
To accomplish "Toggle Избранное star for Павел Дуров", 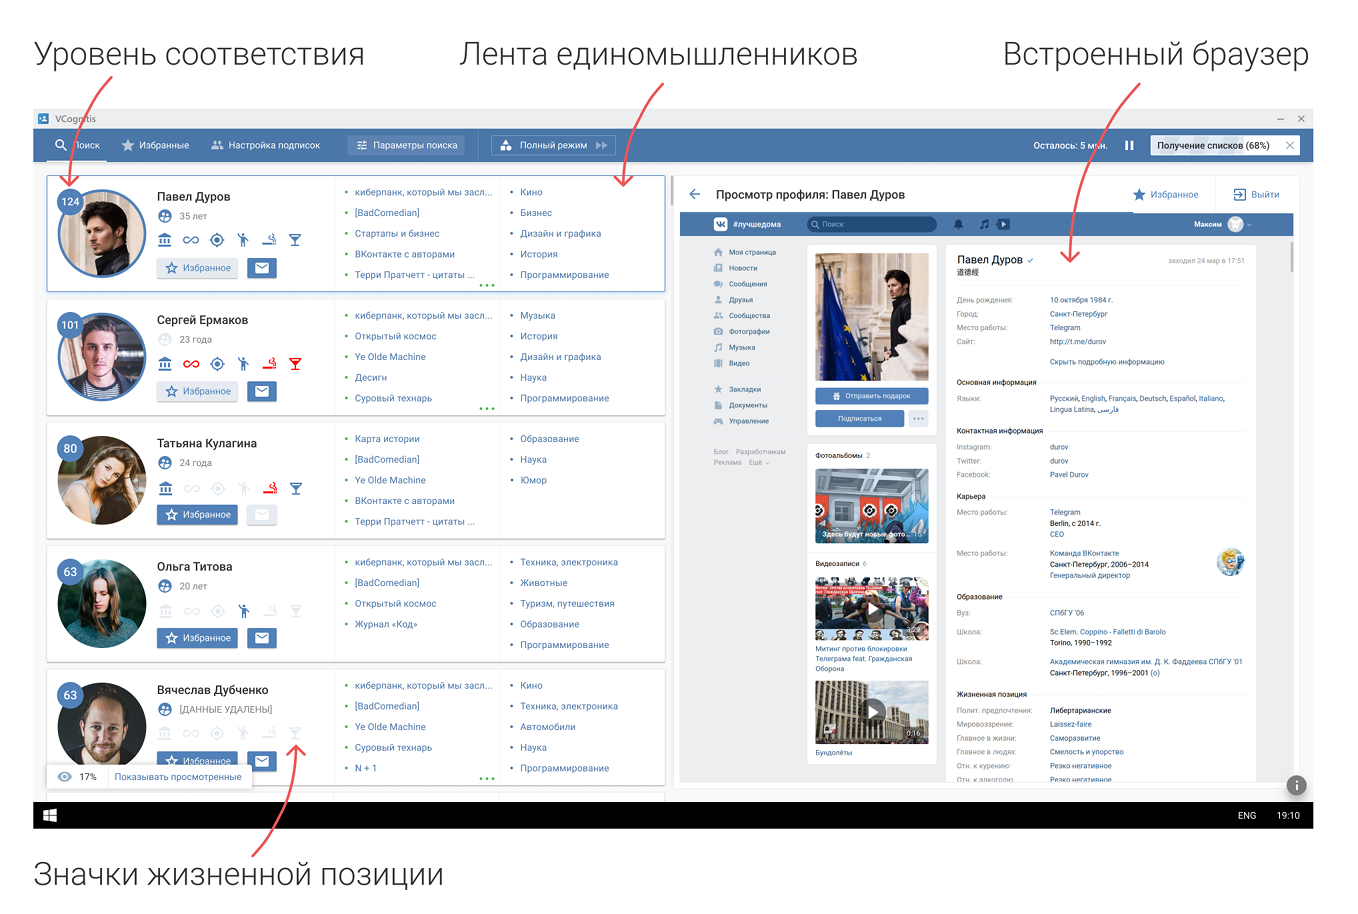I will [197, 267].
